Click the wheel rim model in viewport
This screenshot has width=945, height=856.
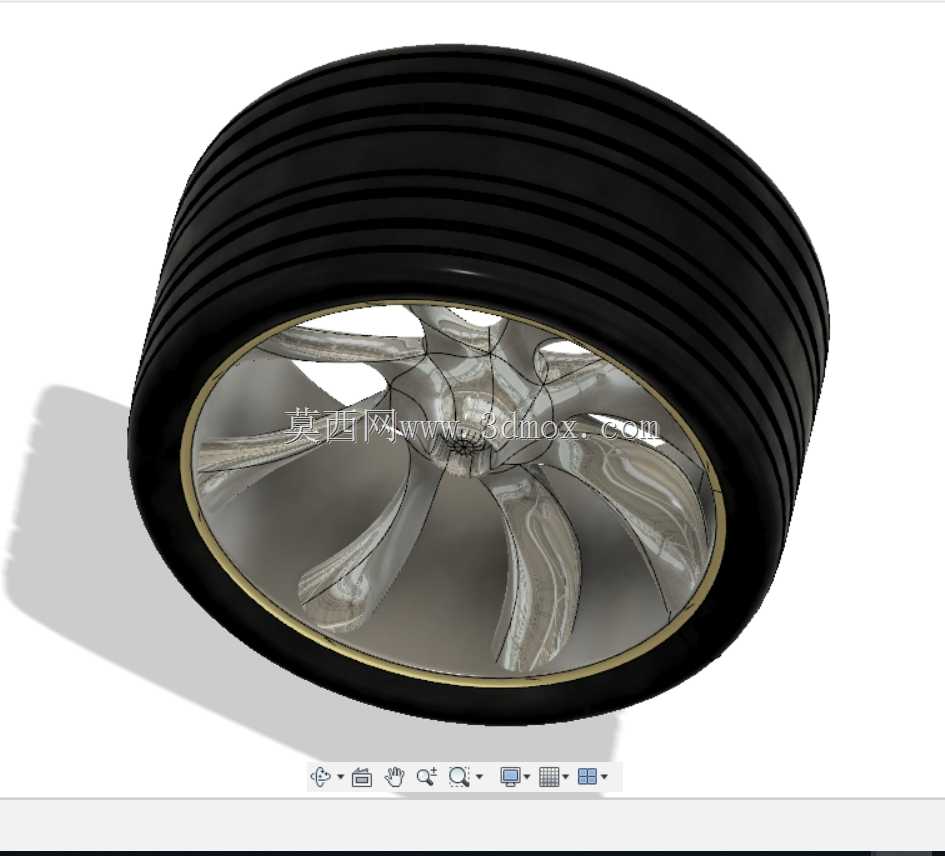tap(453, 493)
